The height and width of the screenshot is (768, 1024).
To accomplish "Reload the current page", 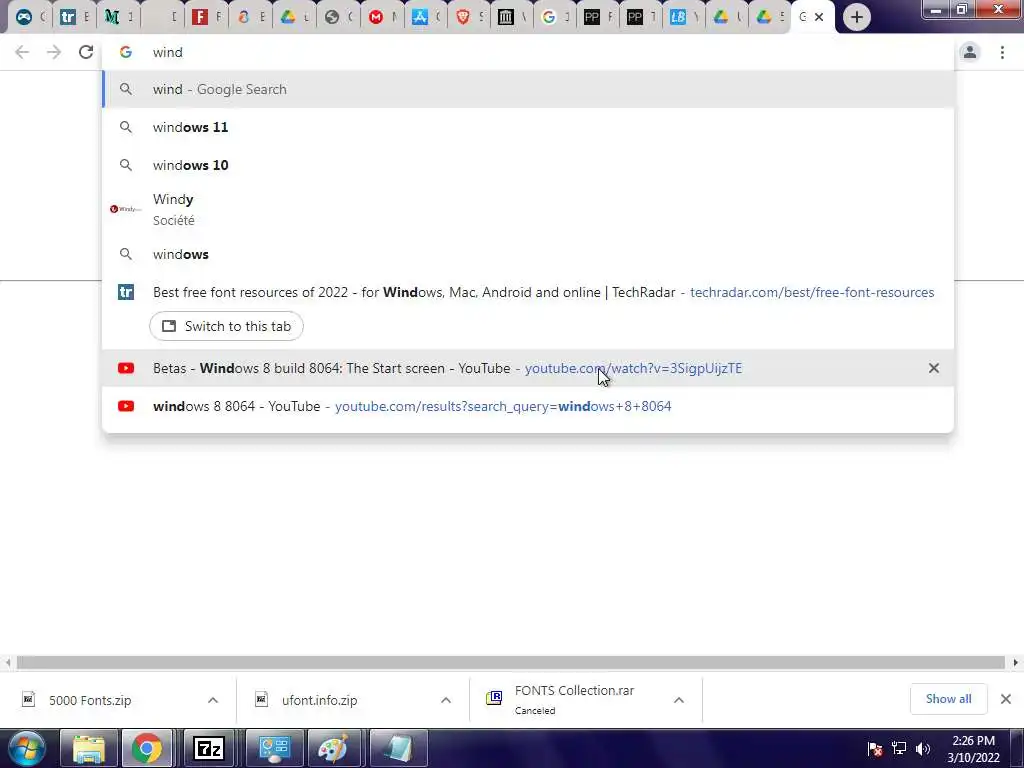I will coord(86,52).
